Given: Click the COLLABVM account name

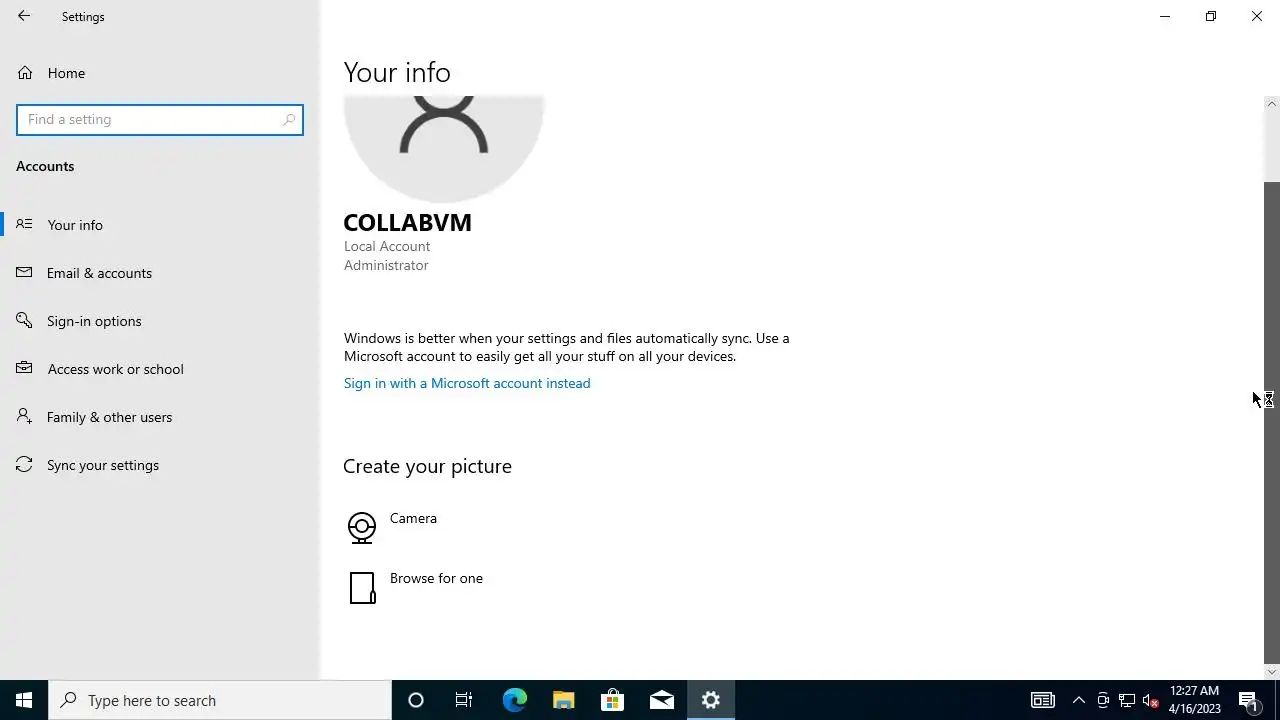Looking at the screenshot, I should click(x=407, y=222).
